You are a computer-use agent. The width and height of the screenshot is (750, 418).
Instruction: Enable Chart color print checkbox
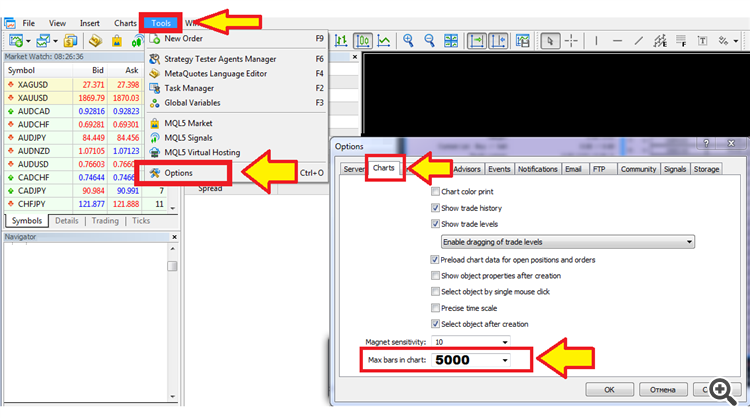click(435, 192)
